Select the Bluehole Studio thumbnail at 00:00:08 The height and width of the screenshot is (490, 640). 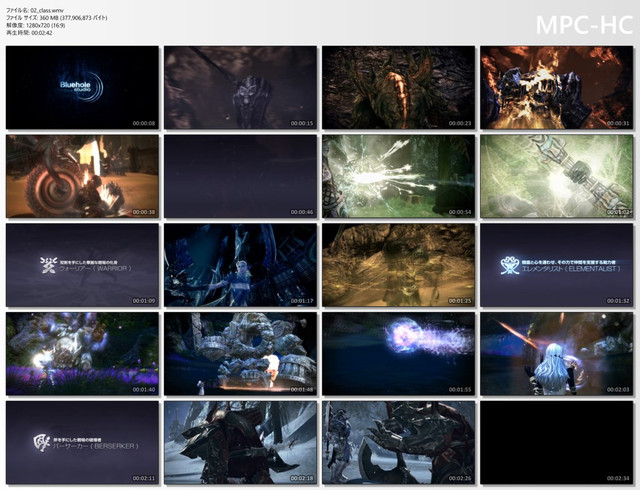pyautogui.click(x=82, y=87)
